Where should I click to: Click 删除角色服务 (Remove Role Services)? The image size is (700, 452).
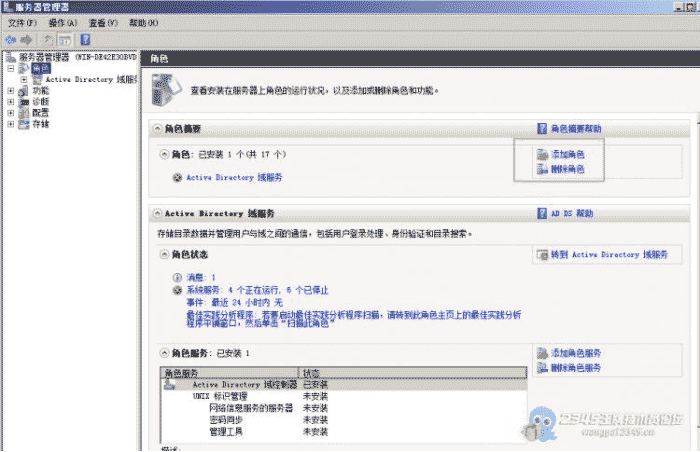(575, 368)
